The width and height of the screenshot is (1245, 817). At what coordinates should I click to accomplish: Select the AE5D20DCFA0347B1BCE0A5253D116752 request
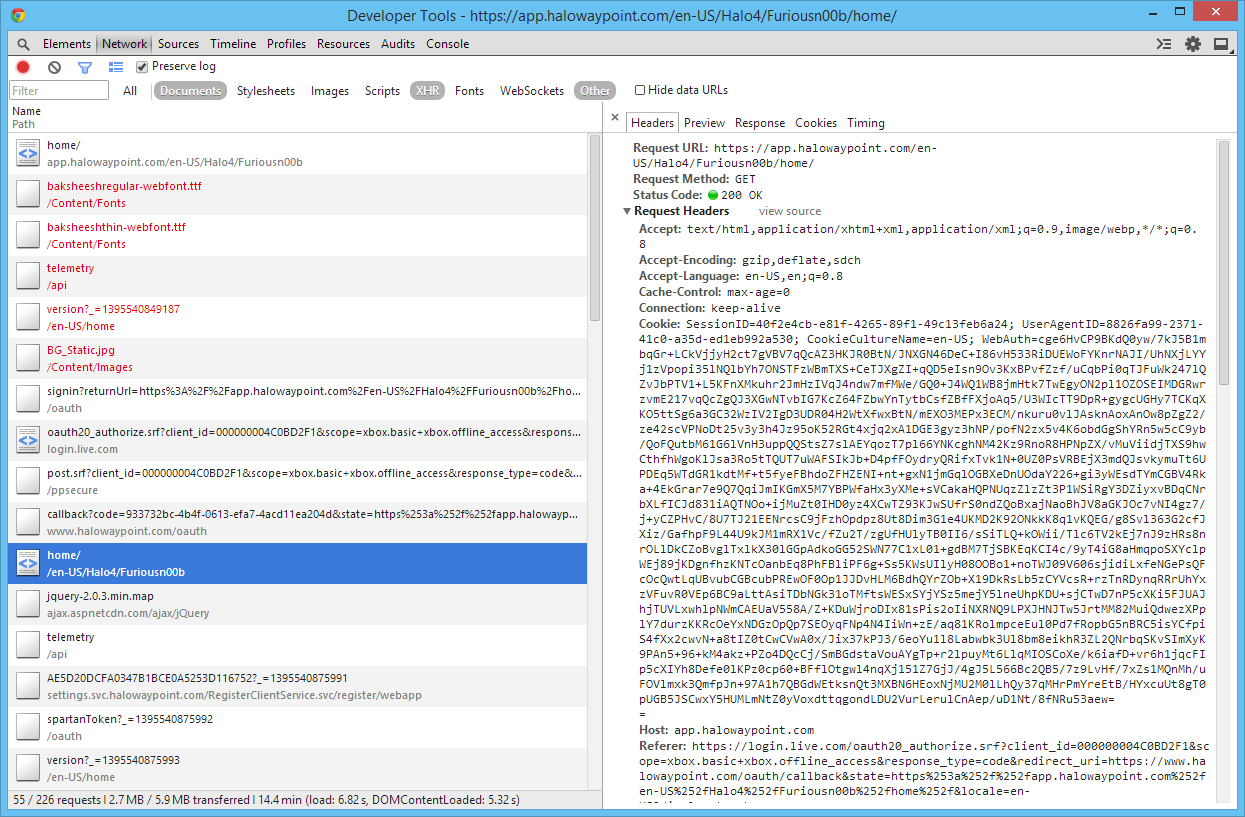(x=297, y=686)
